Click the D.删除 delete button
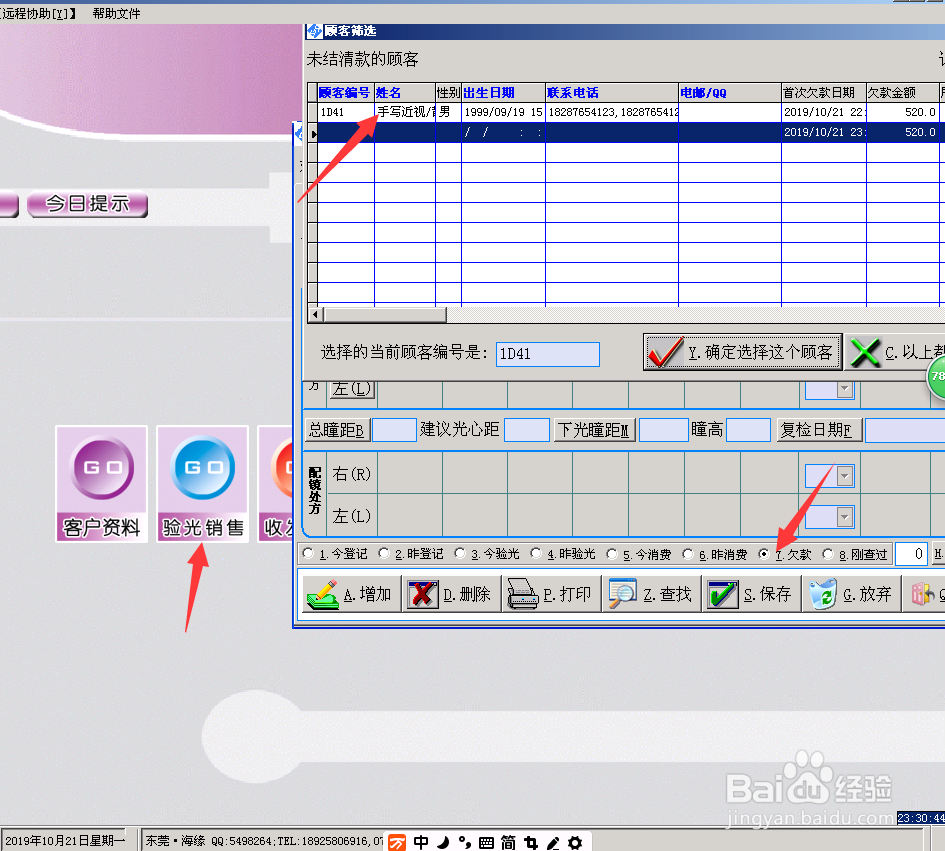 click(451, 594)
